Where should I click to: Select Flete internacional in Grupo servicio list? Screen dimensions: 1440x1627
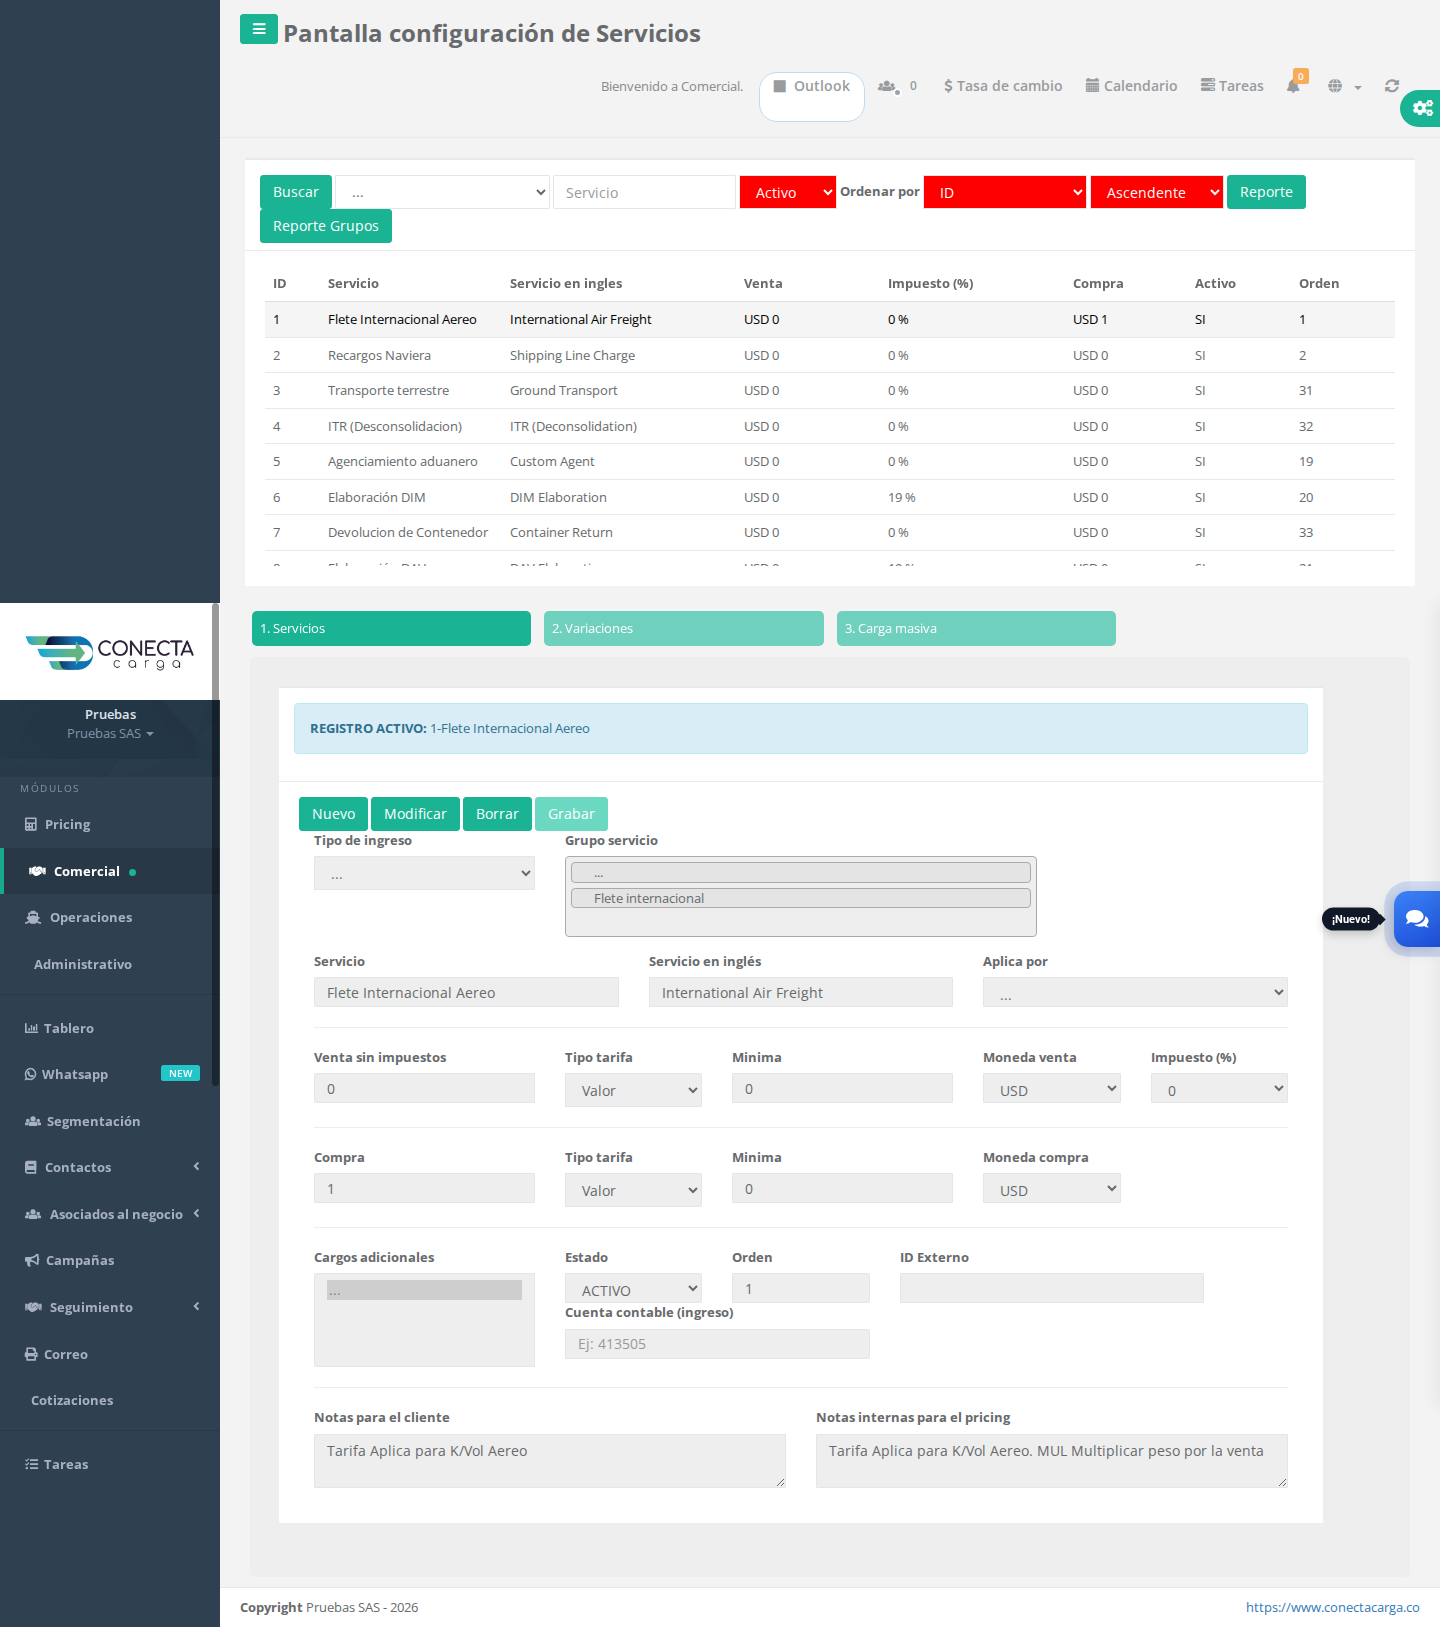tap(800, 898)
